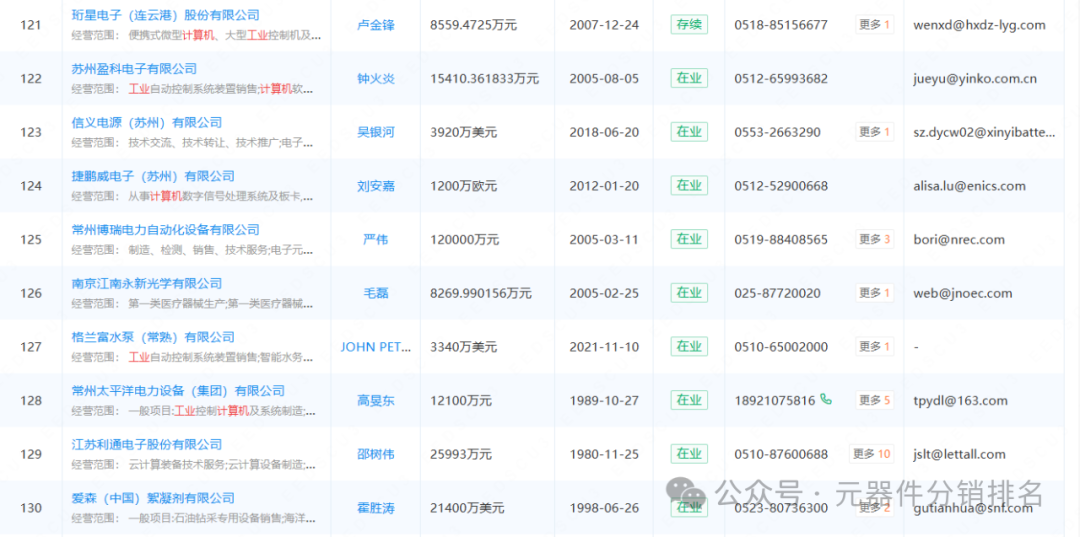Open company 格兰富水泵（常熟）有限公司
Screen dimensions: 1080x537
(153, 337)
